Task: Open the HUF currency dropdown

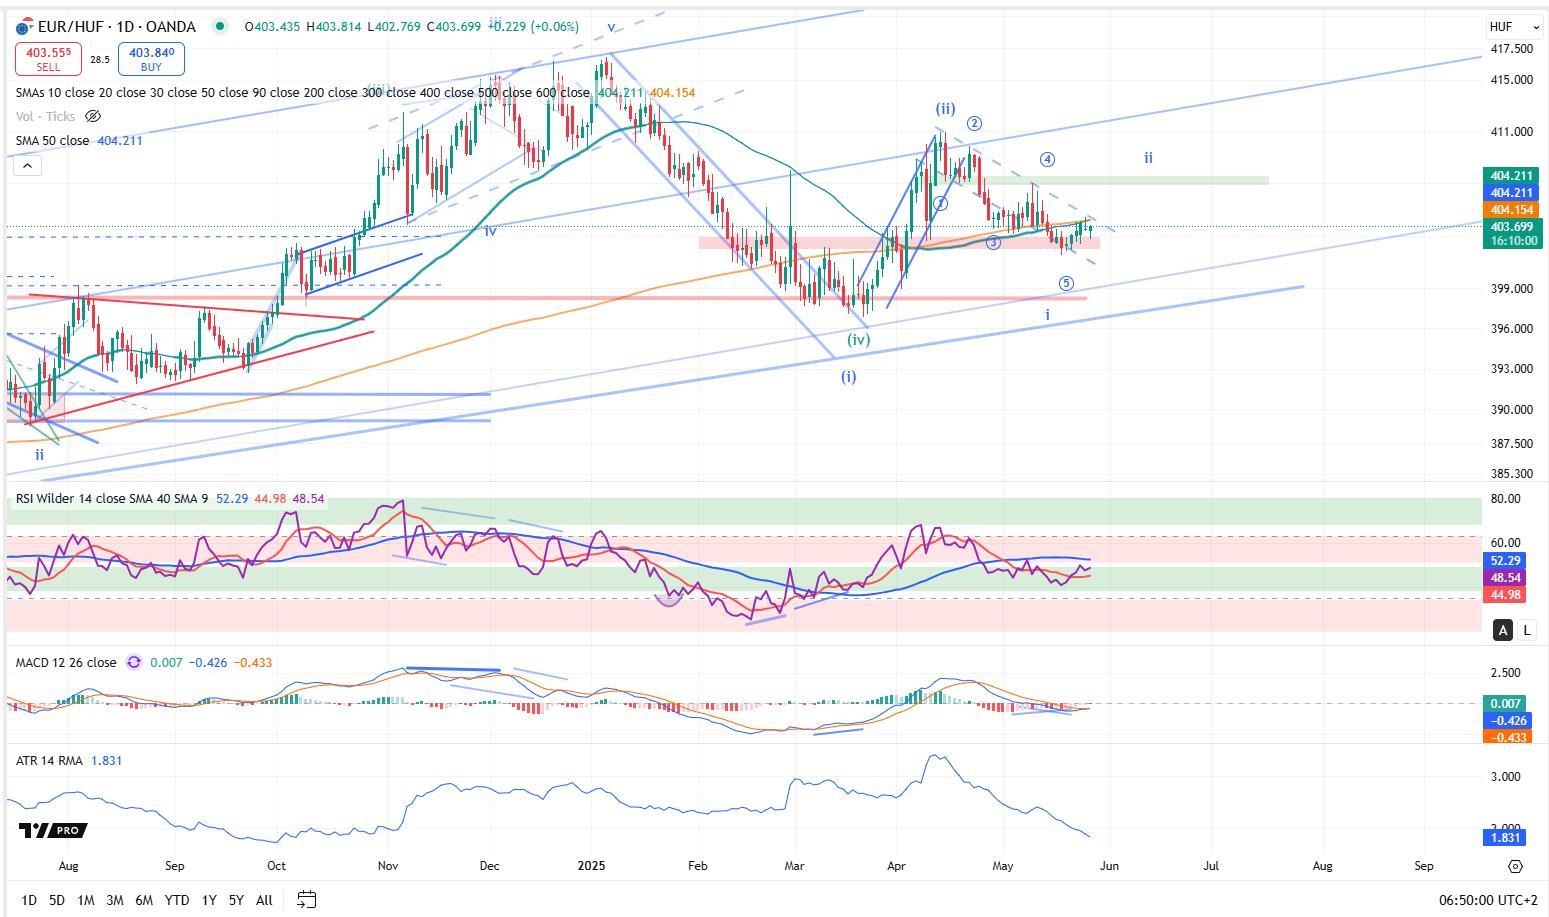Action: pos(1514,27)
